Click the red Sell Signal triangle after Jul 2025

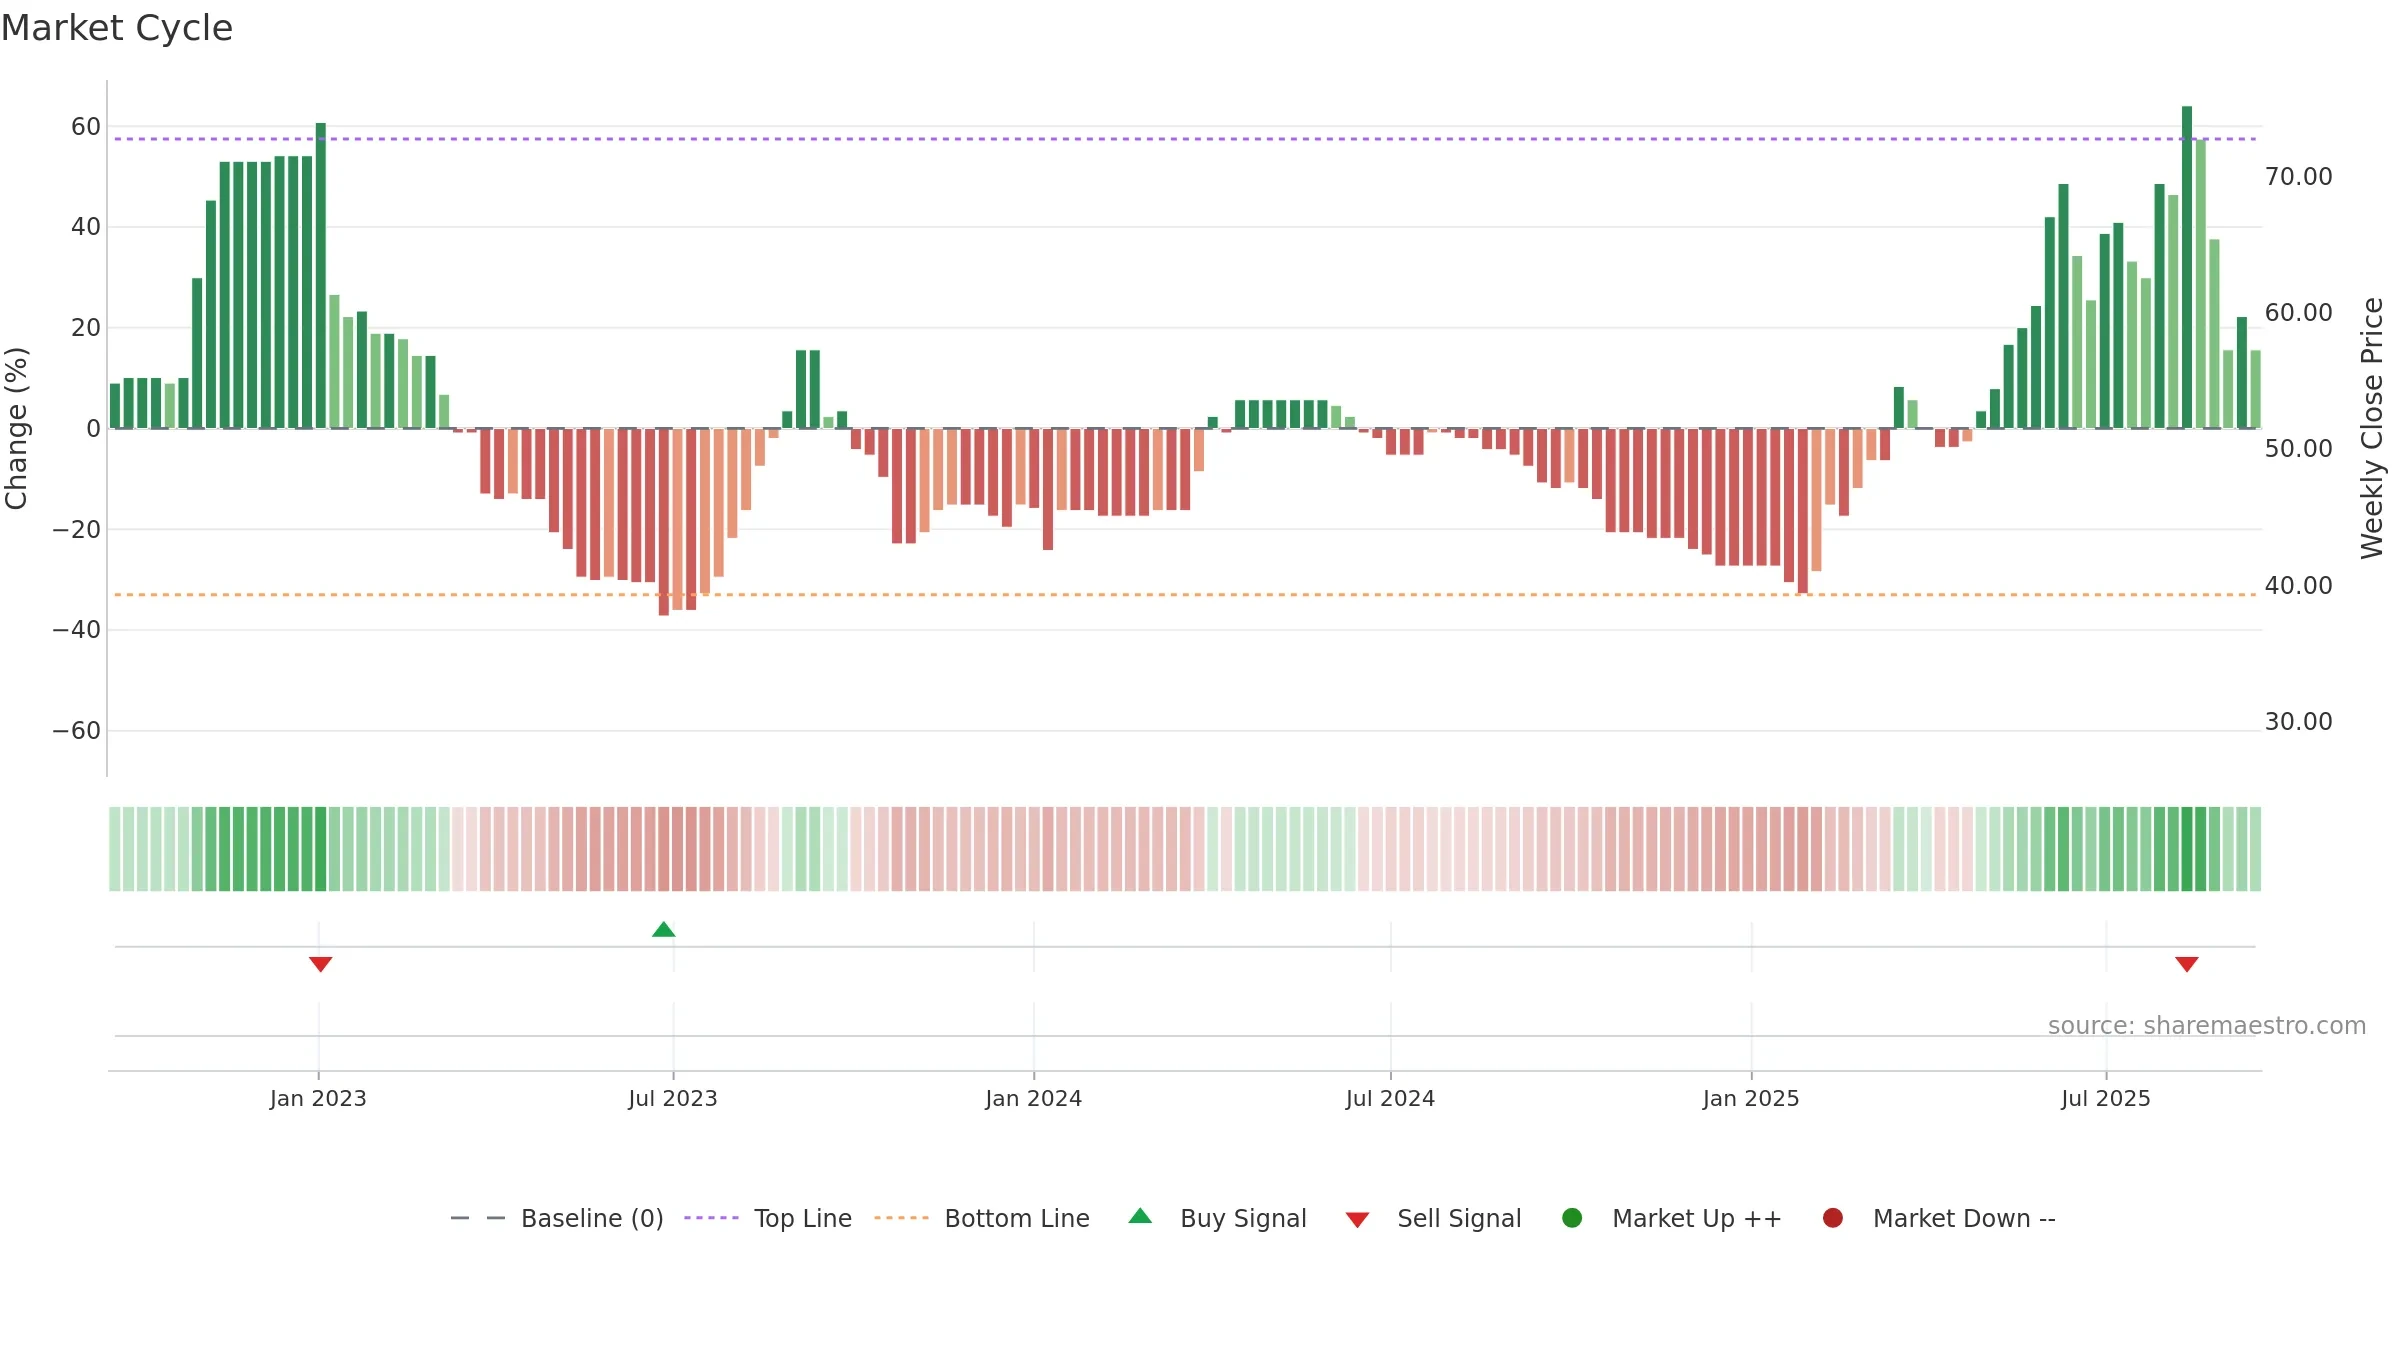(2186, 964)
